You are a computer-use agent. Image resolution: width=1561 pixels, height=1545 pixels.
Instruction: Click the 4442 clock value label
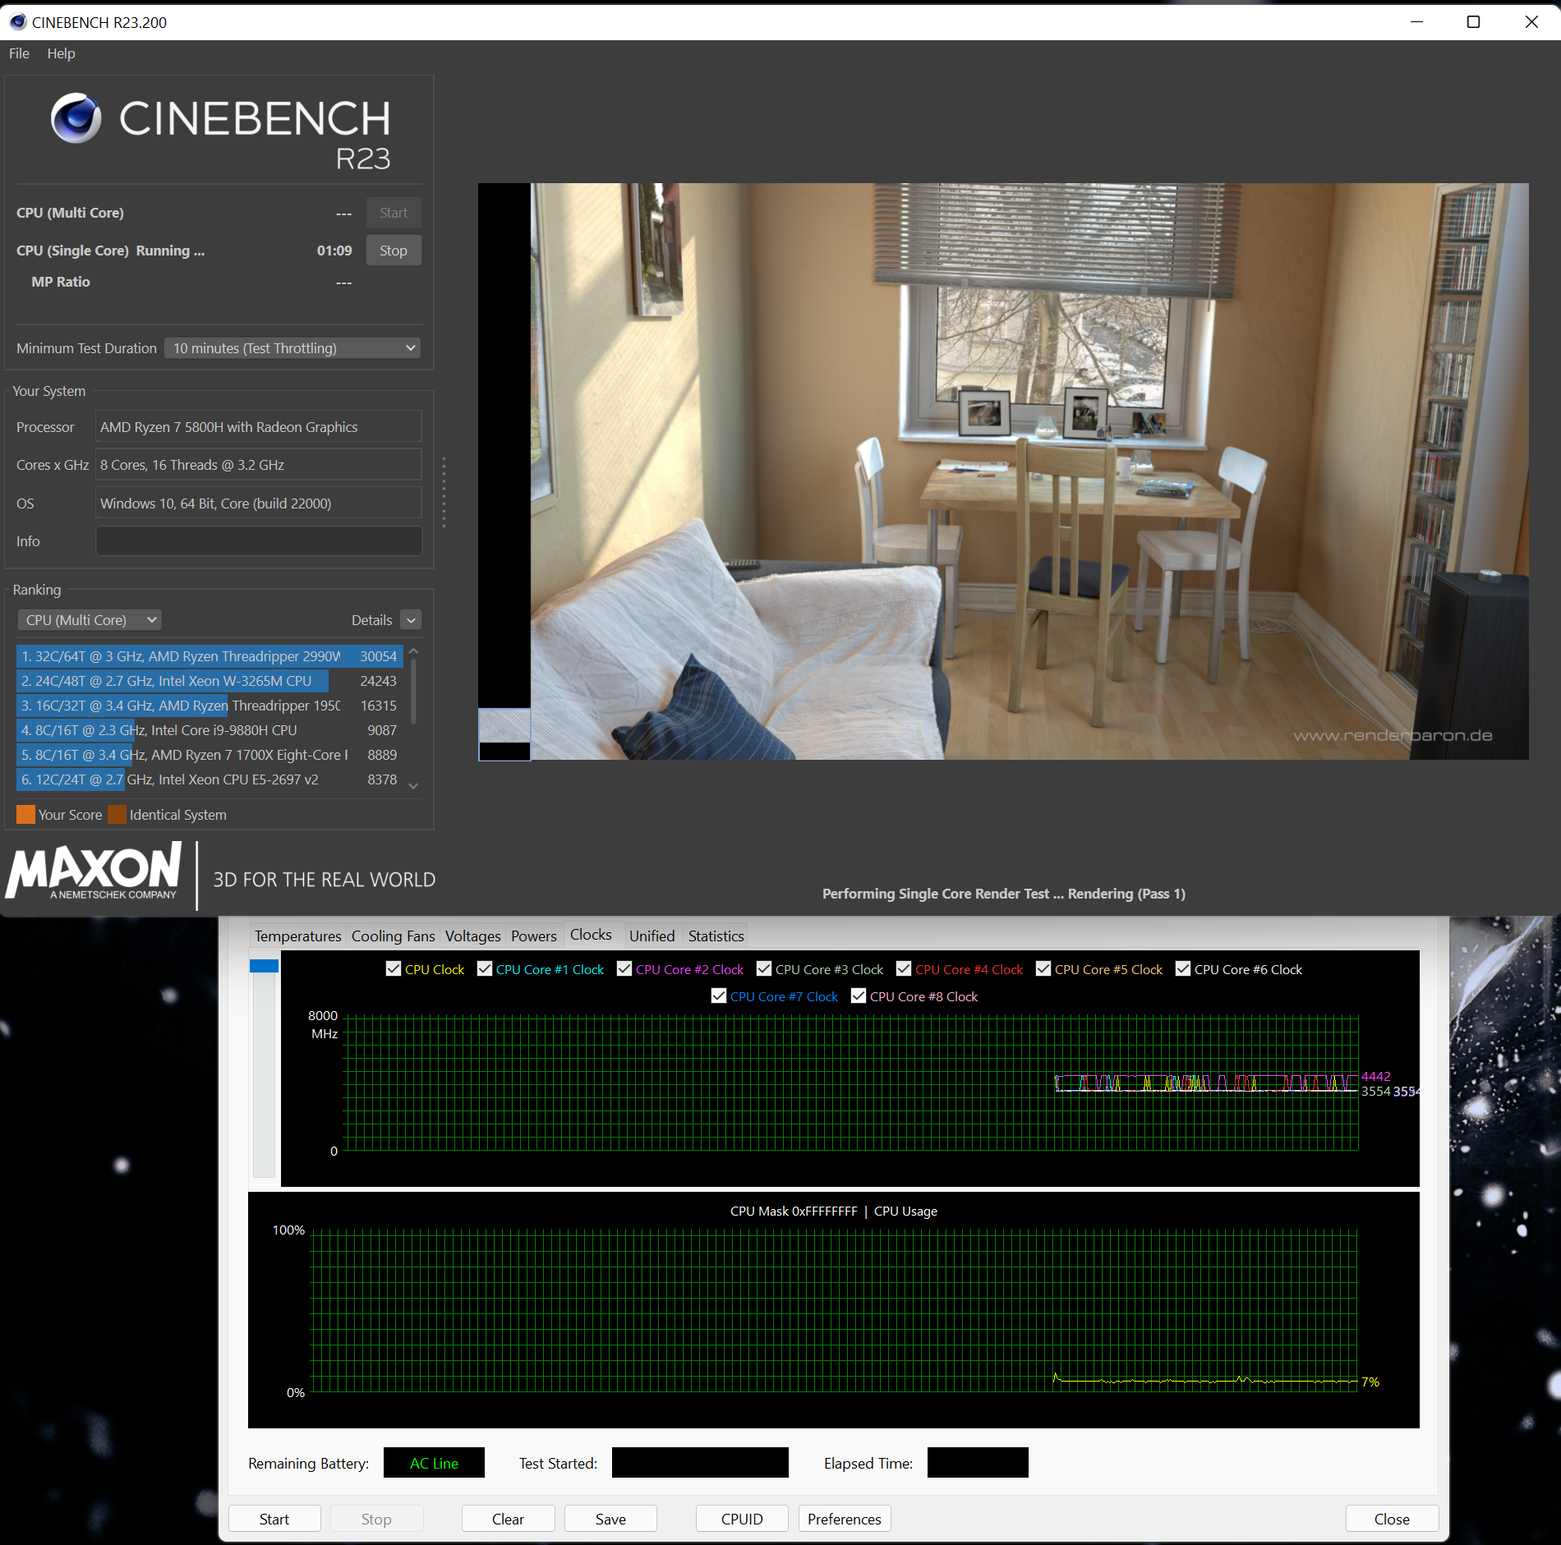click(1376, 1077)
